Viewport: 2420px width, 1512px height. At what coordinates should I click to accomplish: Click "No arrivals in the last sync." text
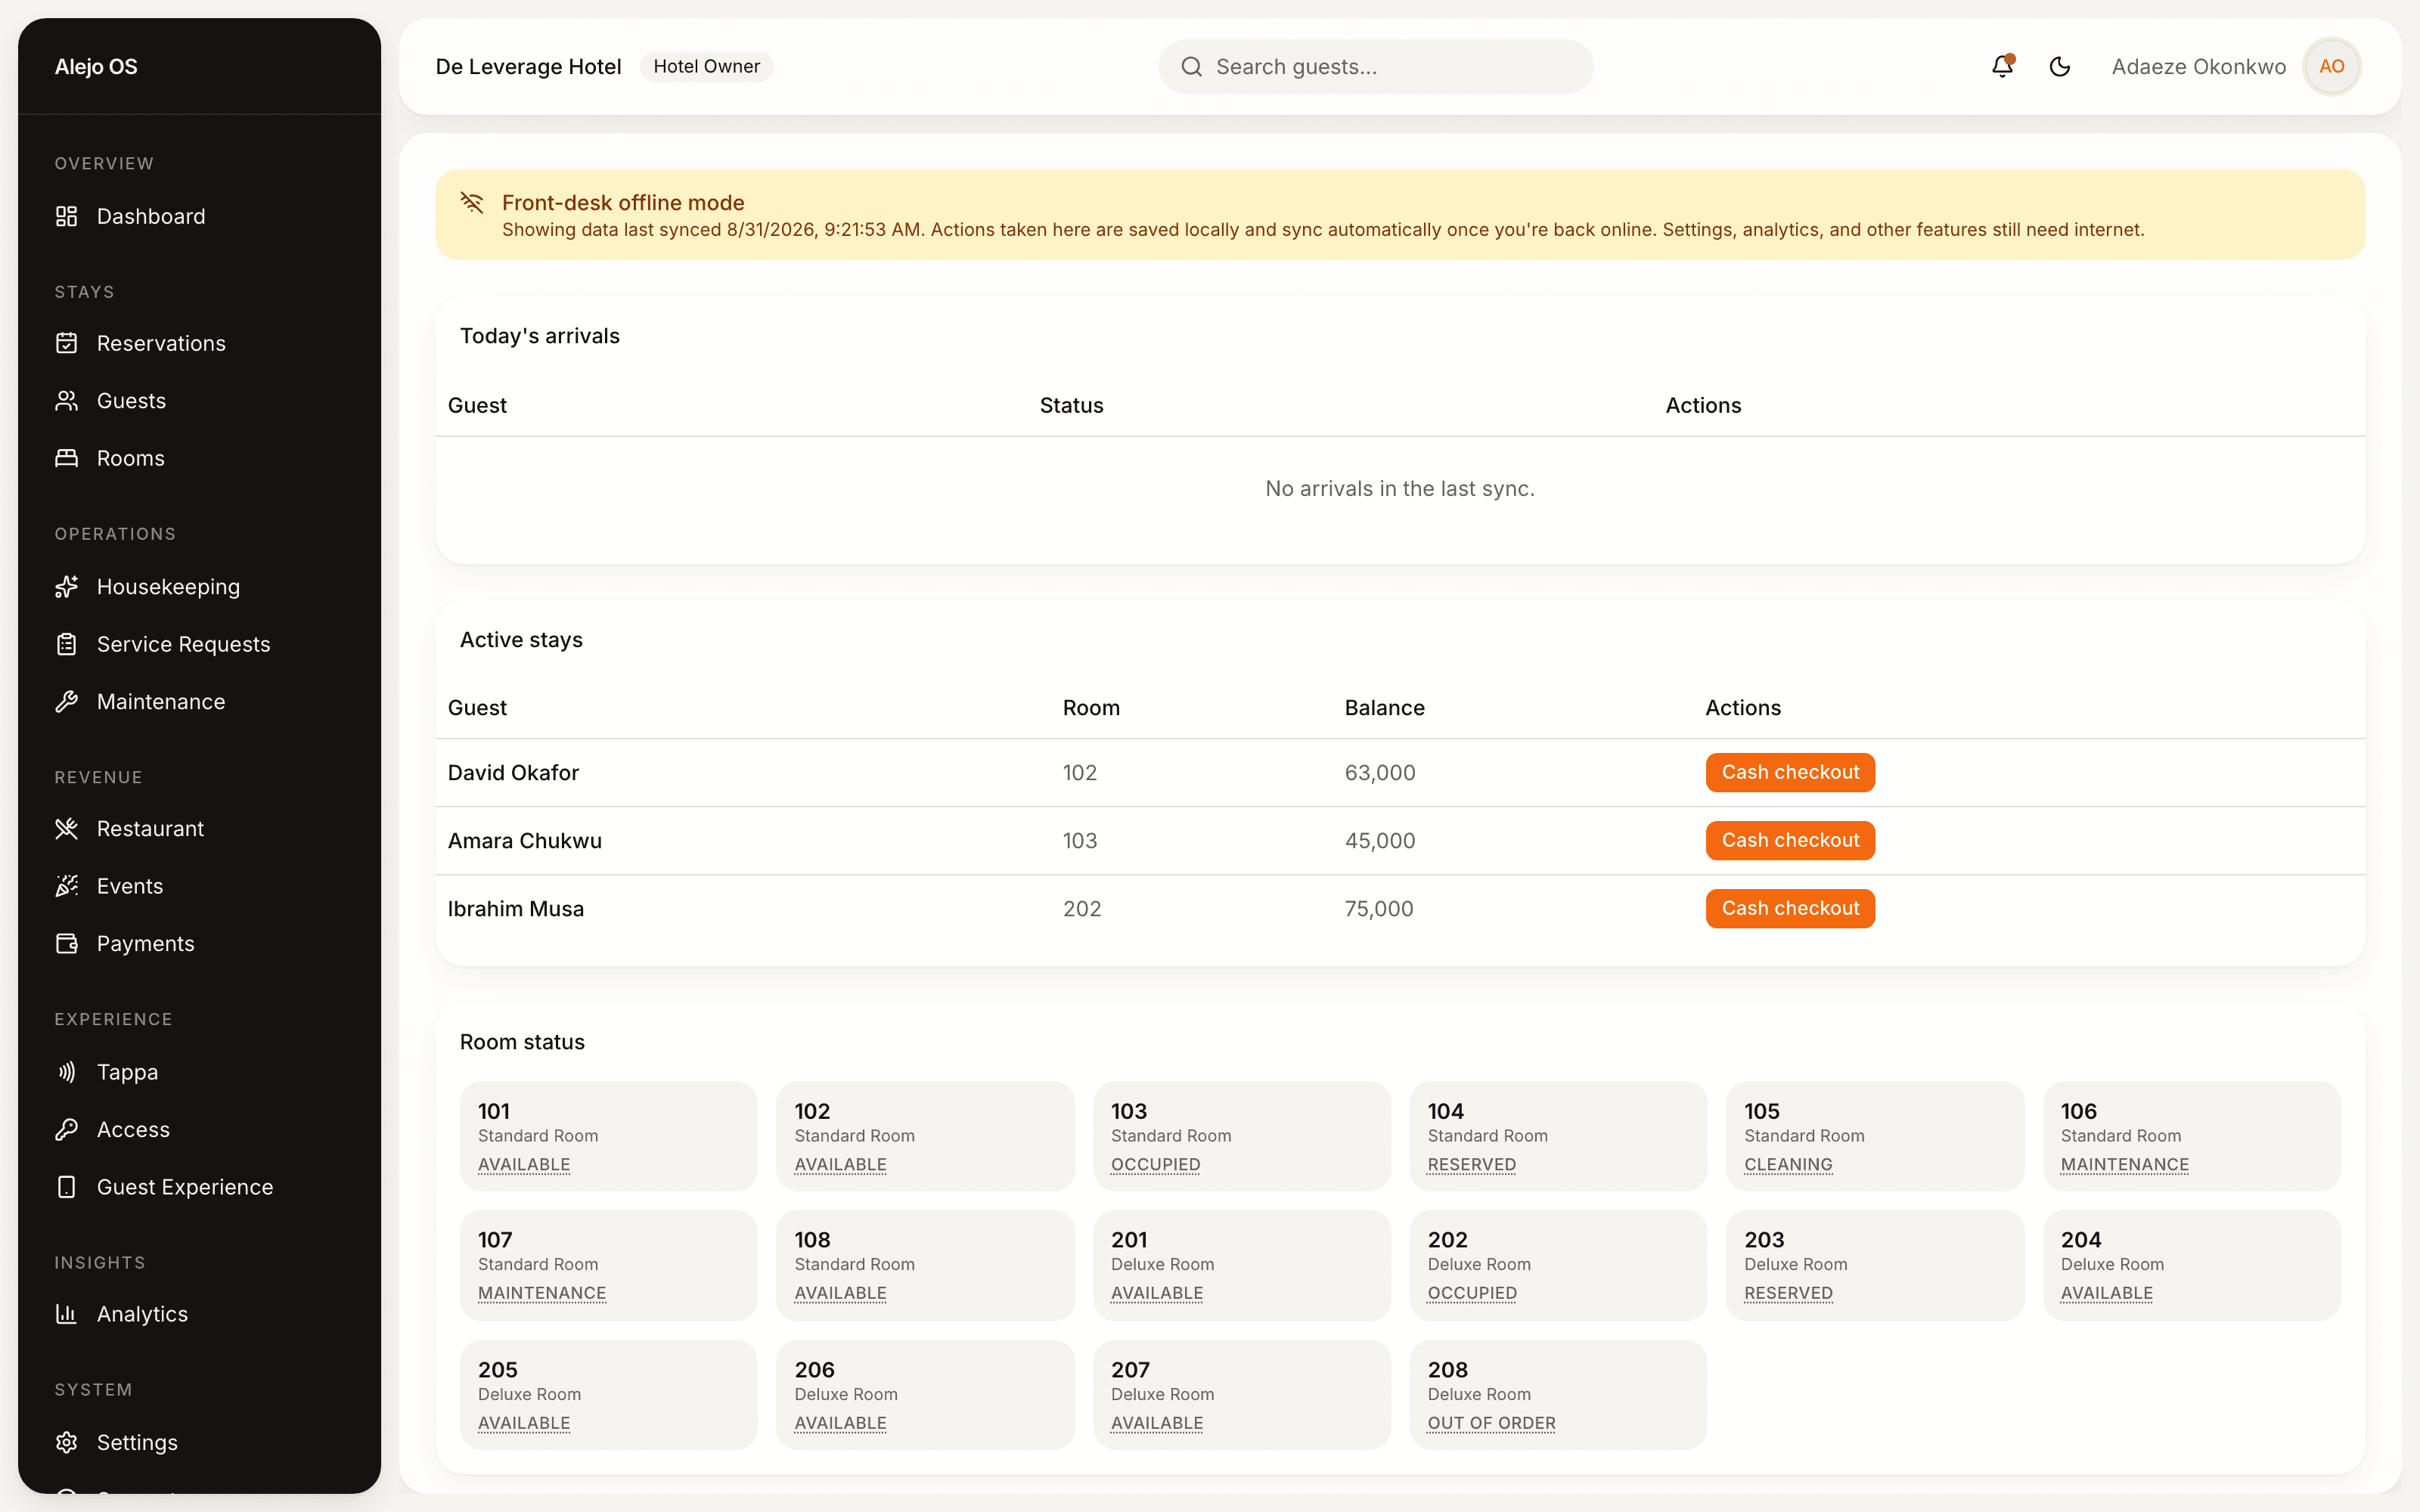tap(1400, 489)
